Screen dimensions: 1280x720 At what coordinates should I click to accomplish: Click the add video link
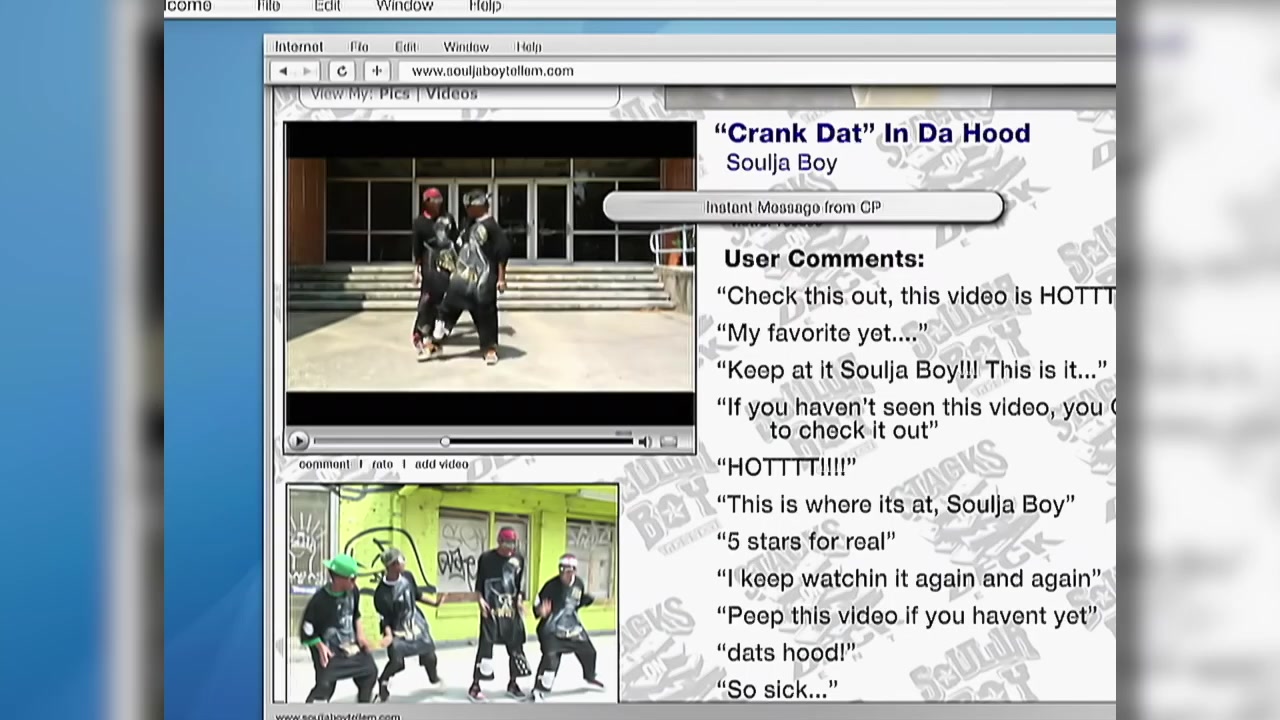[441, 464]
